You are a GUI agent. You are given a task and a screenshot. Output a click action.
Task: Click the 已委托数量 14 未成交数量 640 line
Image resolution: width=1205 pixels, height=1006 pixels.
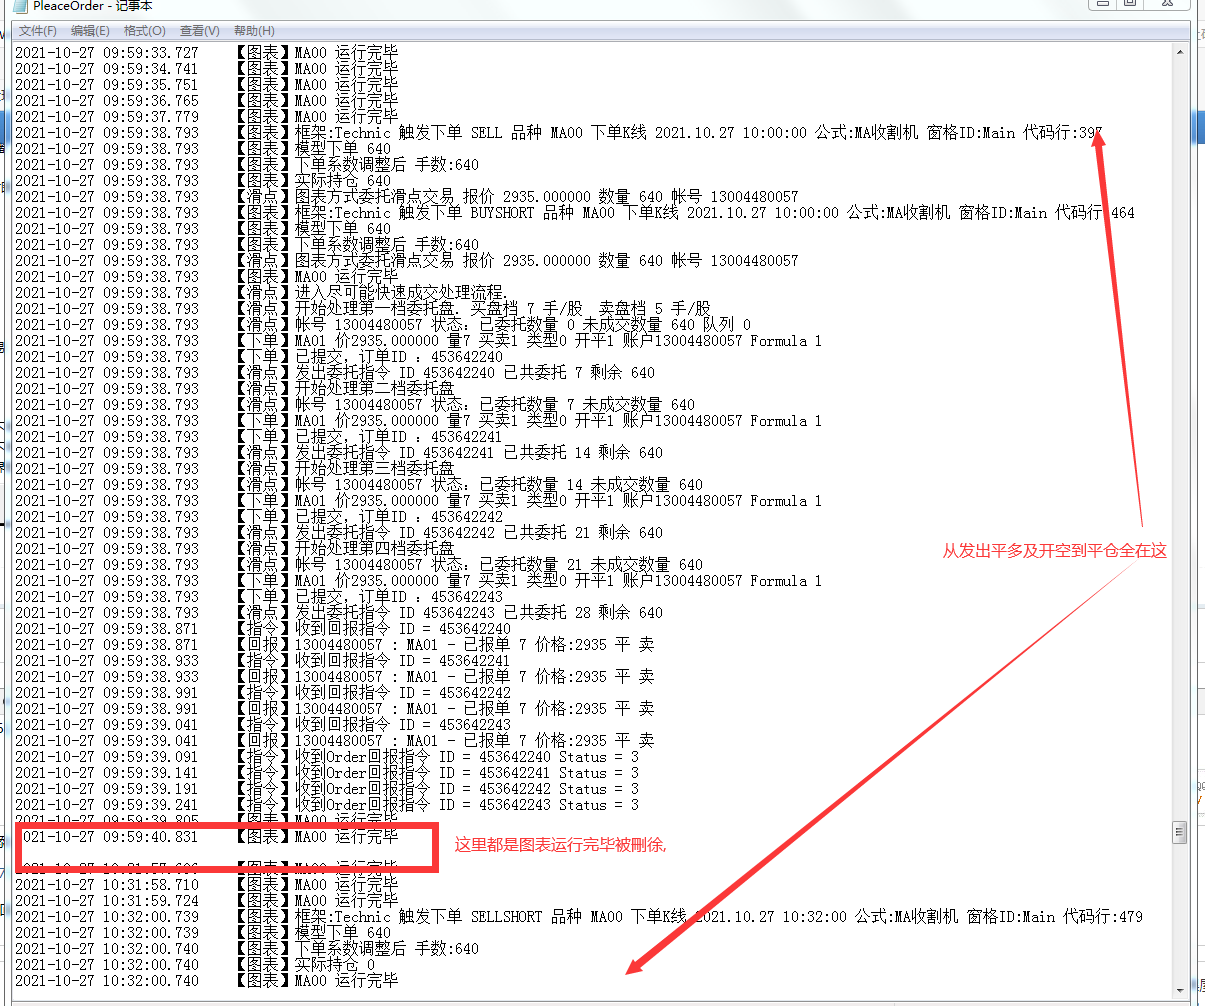pyautogui.click(x=359, y=484)
